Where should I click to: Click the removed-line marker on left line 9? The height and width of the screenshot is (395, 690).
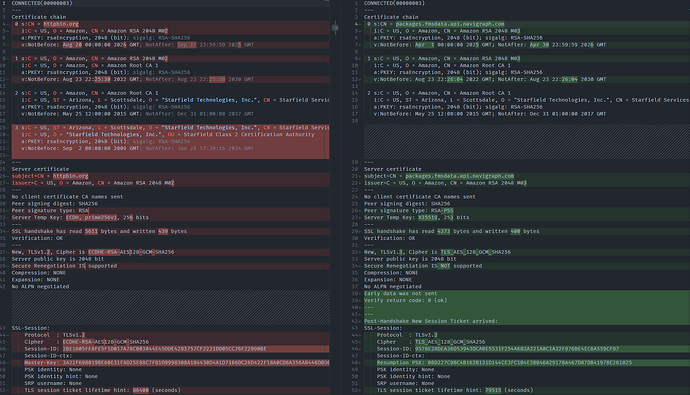click(x=7, y=59)
